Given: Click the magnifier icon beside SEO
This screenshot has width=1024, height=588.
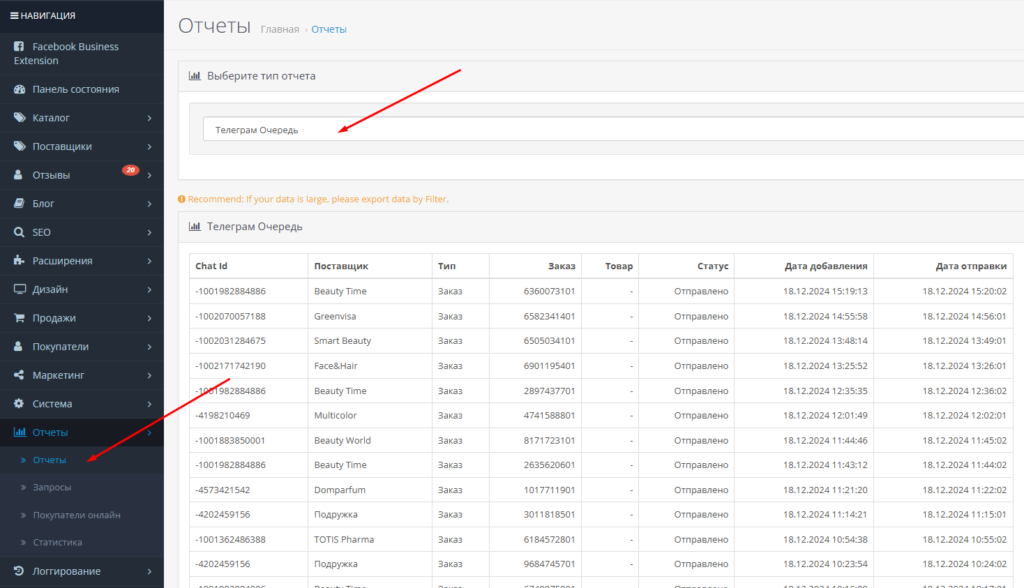Looking at the screenshot, I should pyautogui.click(x=20, y=232).
